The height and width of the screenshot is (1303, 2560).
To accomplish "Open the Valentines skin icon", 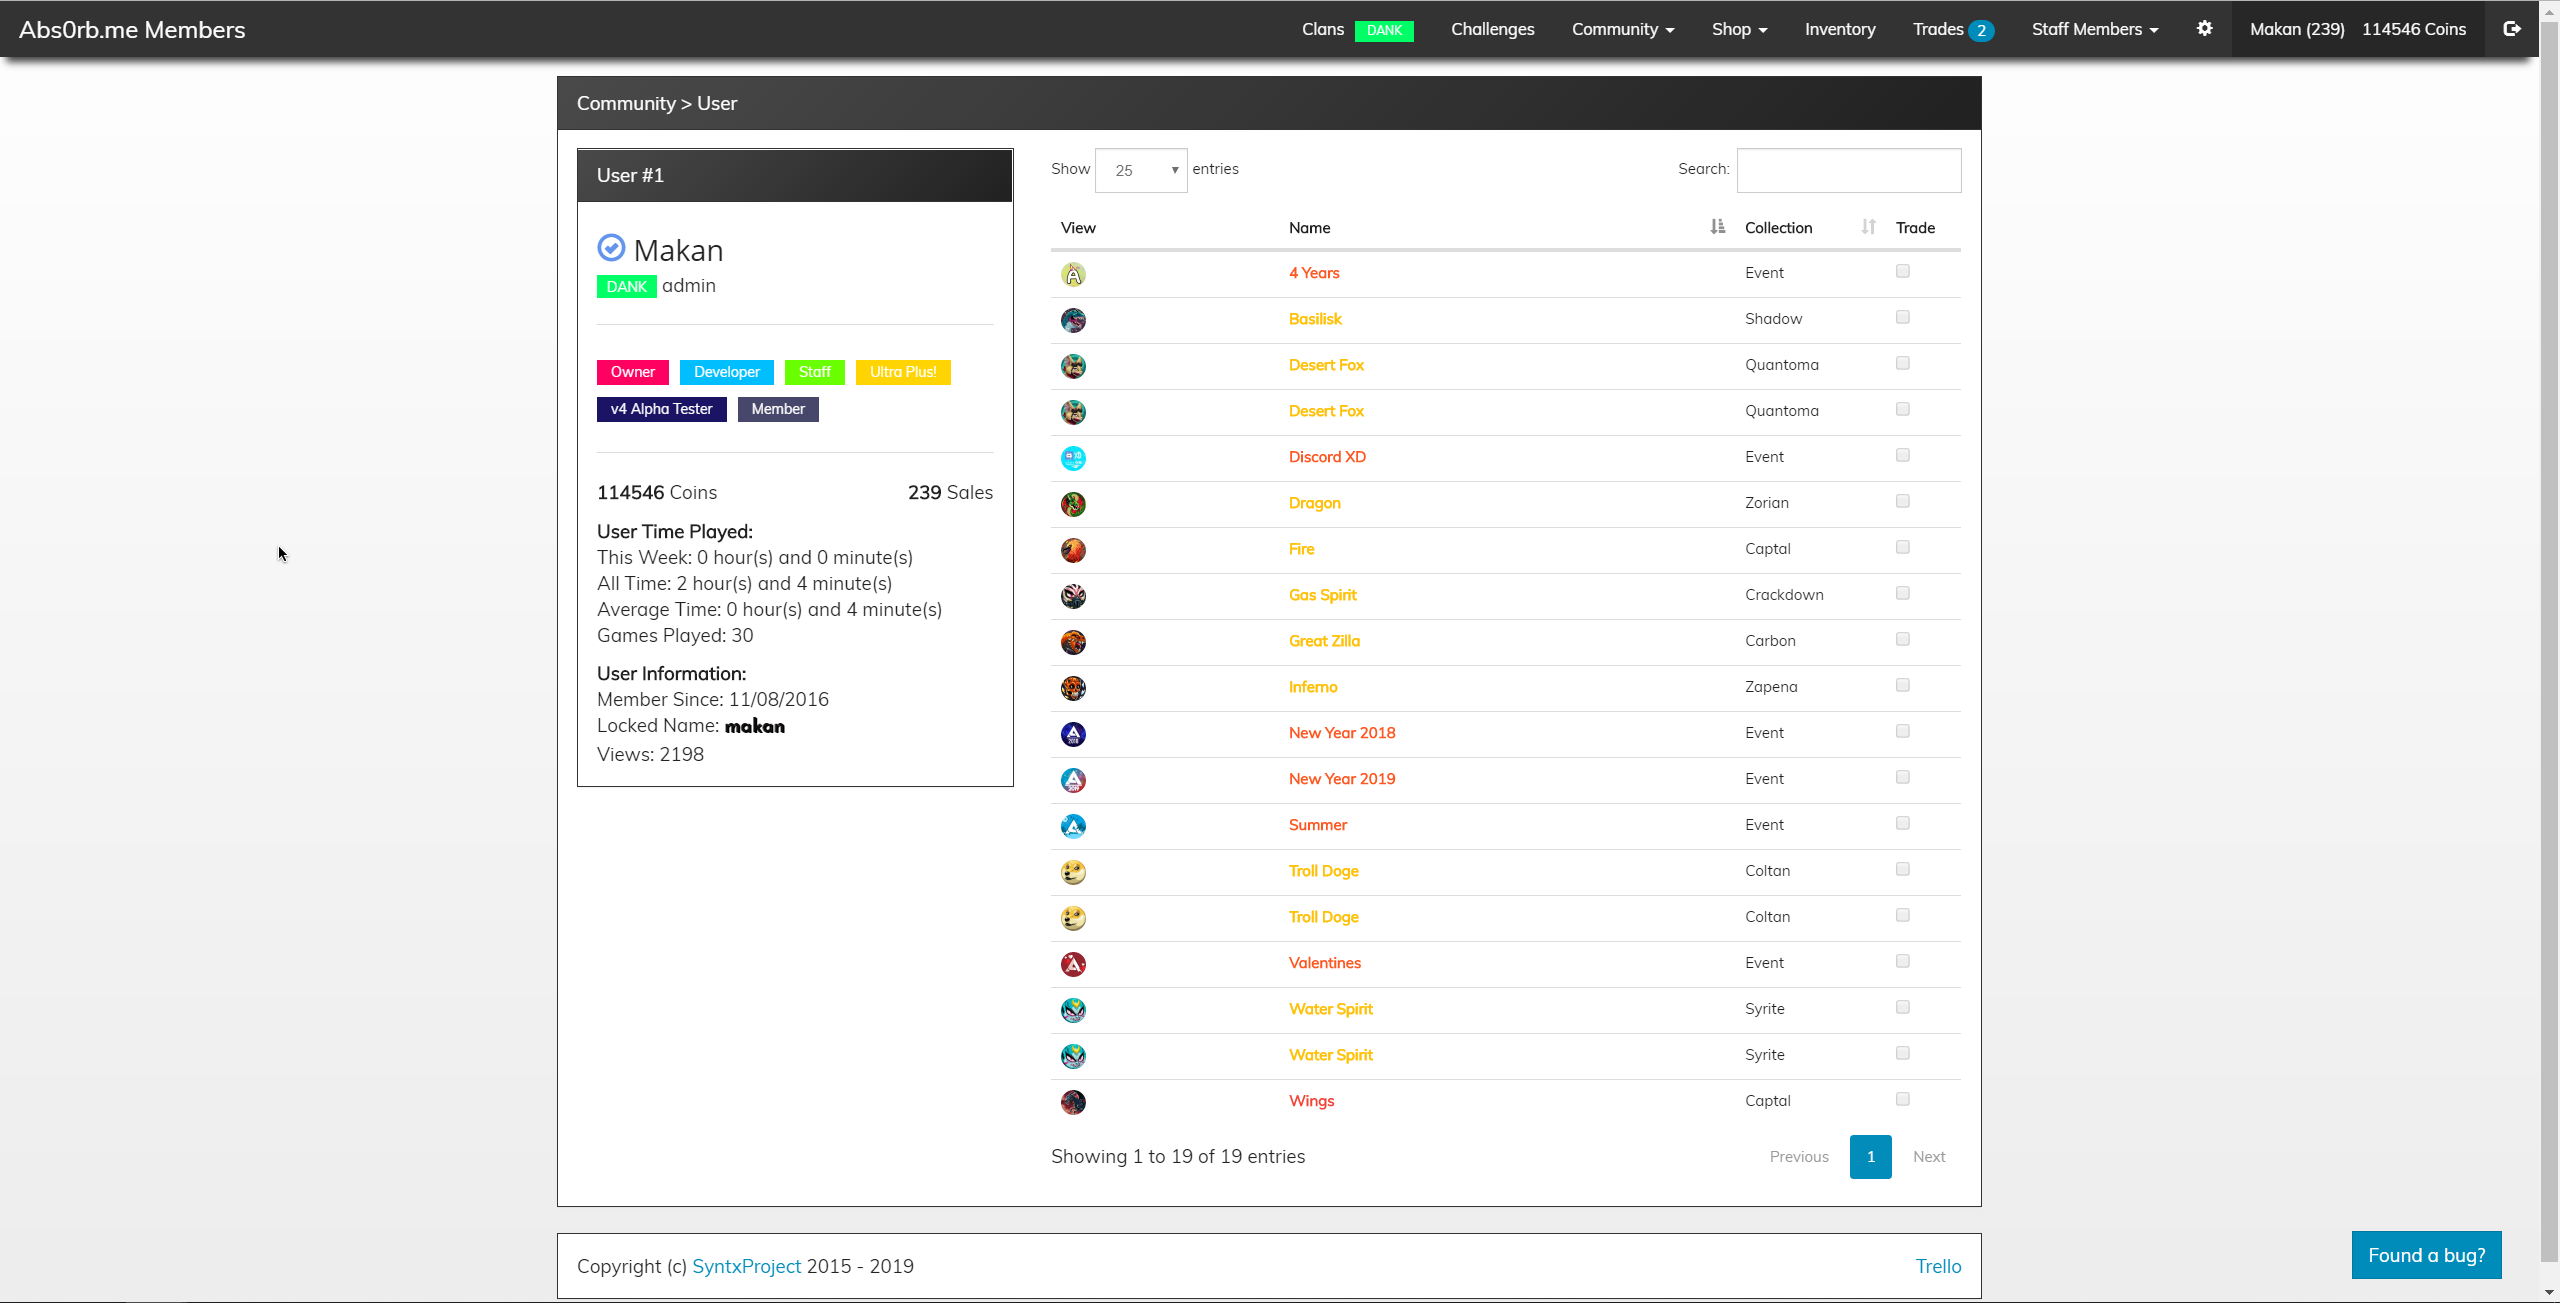I will coord(1073,964).
